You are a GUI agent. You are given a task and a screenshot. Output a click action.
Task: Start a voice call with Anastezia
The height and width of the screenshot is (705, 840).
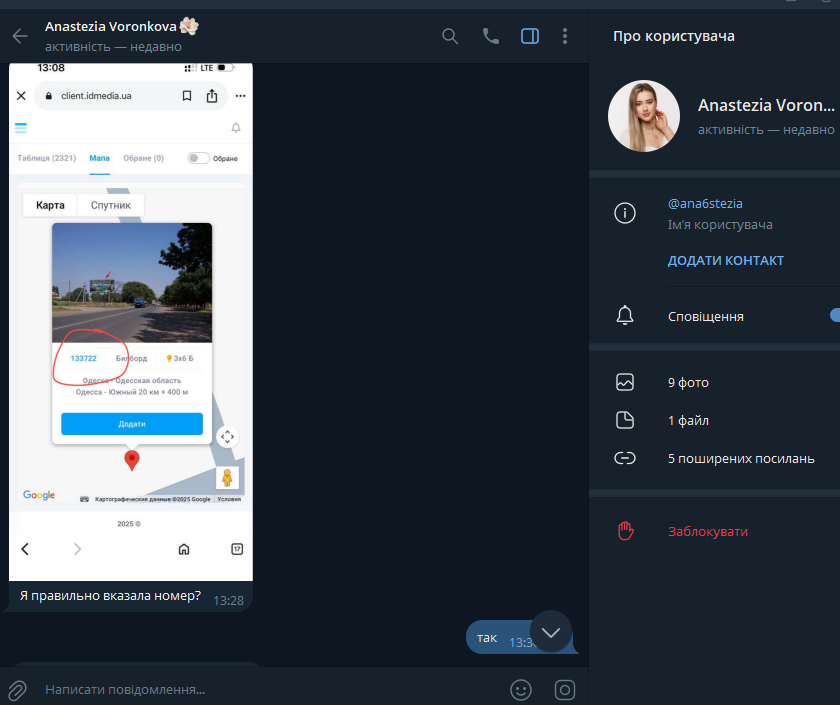(x=491, y=36)
